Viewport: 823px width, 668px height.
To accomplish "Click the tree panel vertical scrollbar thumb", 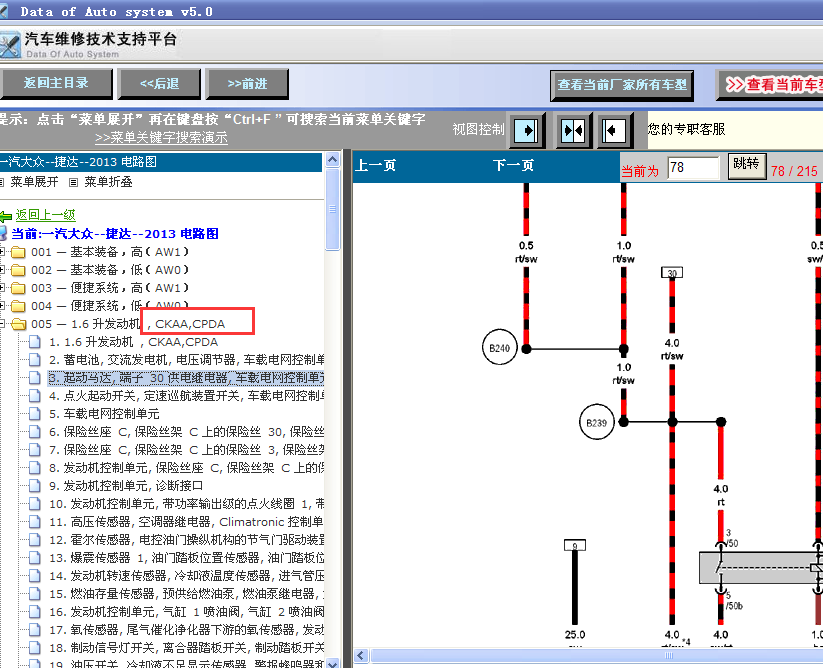I will 332,209.
